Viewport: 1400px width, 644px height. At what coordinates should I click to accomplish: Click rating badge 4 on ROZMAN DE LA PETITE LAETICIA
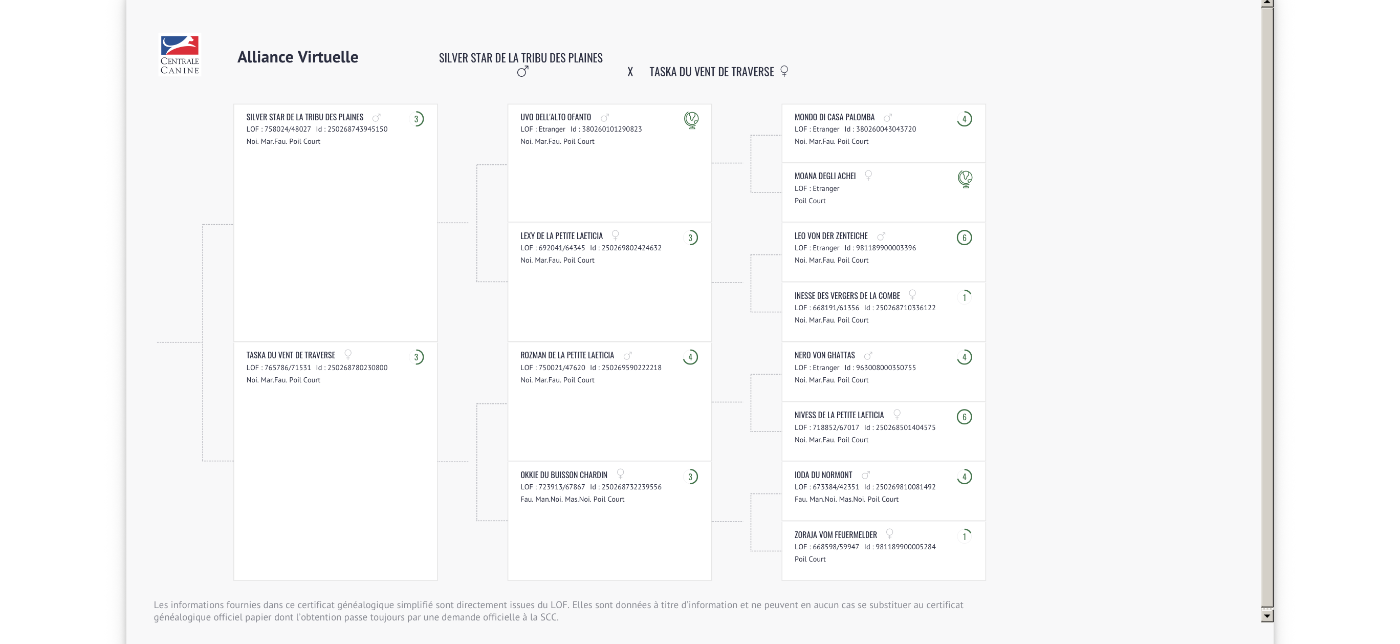coord(690,357)
